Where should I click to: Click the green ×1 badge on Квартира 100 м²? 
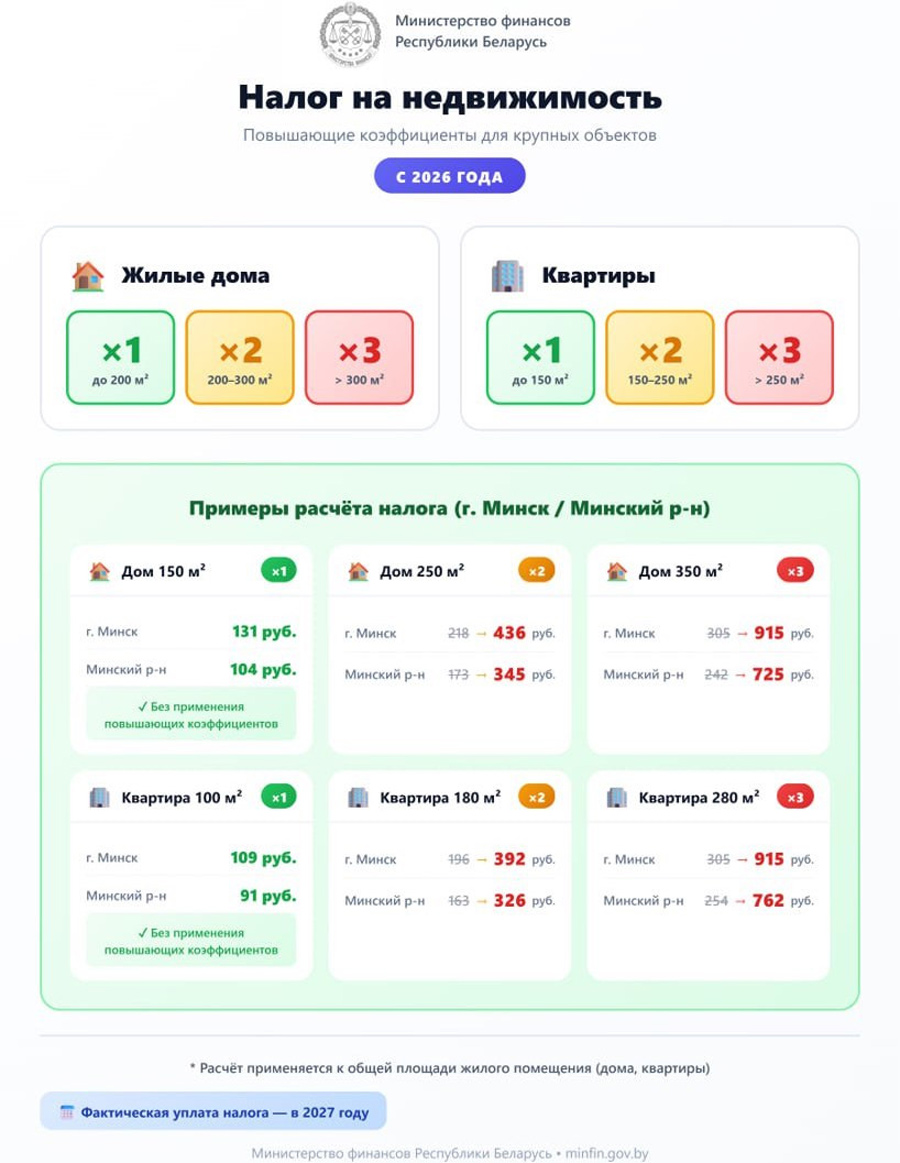(279, 797)
